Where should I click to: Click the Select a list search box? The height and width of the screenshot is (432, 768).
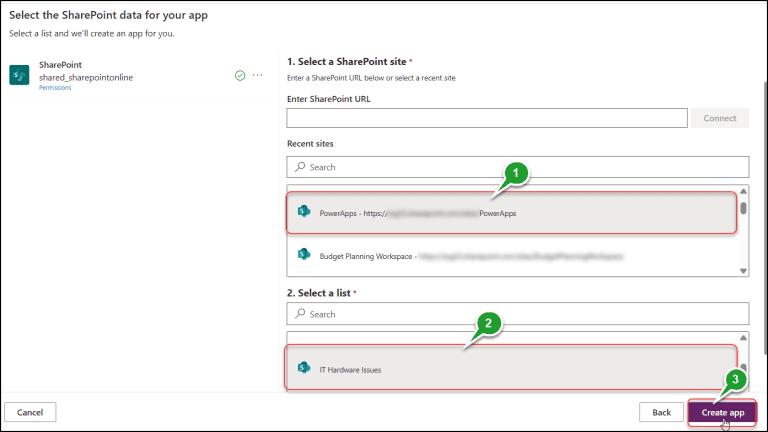pyautogui.click(x=518, y=313)
